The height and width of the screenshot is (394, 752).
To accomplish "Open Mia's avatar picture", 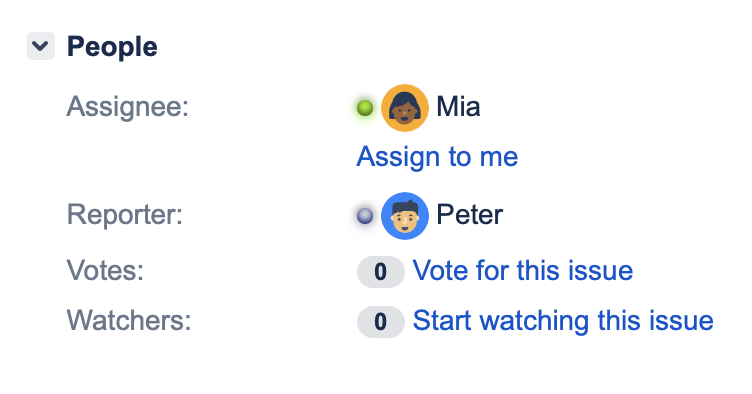I will [x=405, y=107].
